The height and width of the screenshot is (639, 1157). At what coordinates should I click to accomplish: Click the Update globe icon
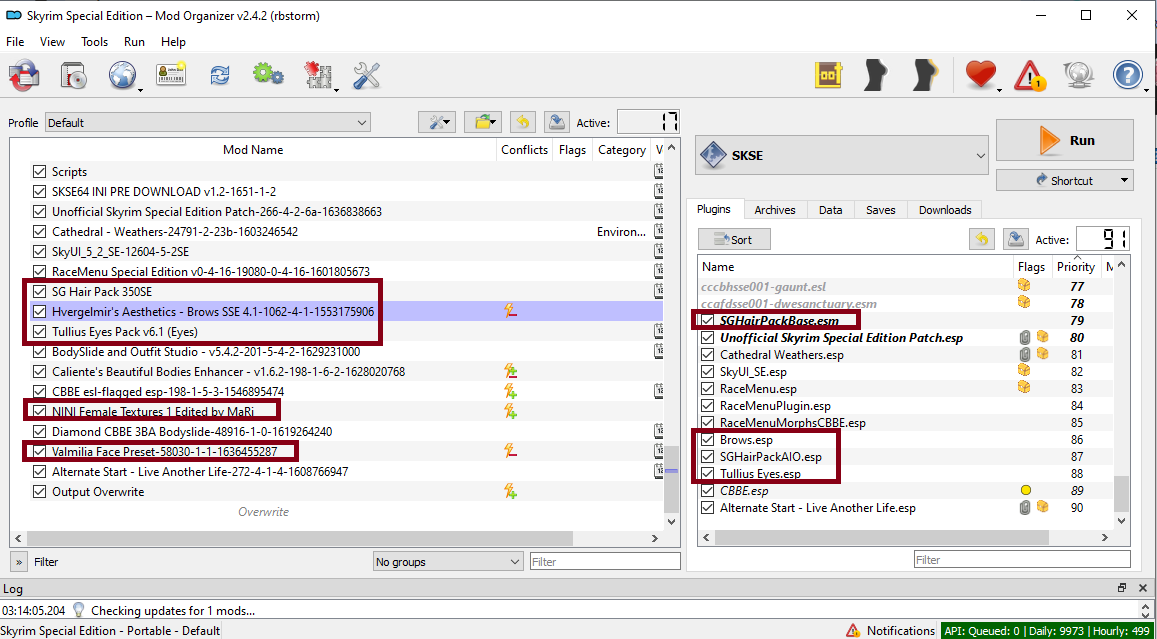[x=1078, y=75]
